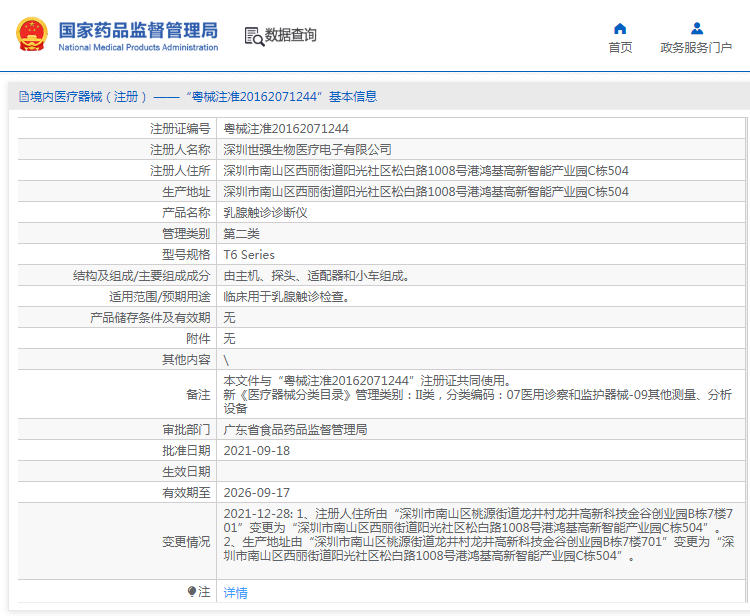Click 无 in 附件 row
The height and width of the screenshot is (616, 750).
tap(230, 339)
